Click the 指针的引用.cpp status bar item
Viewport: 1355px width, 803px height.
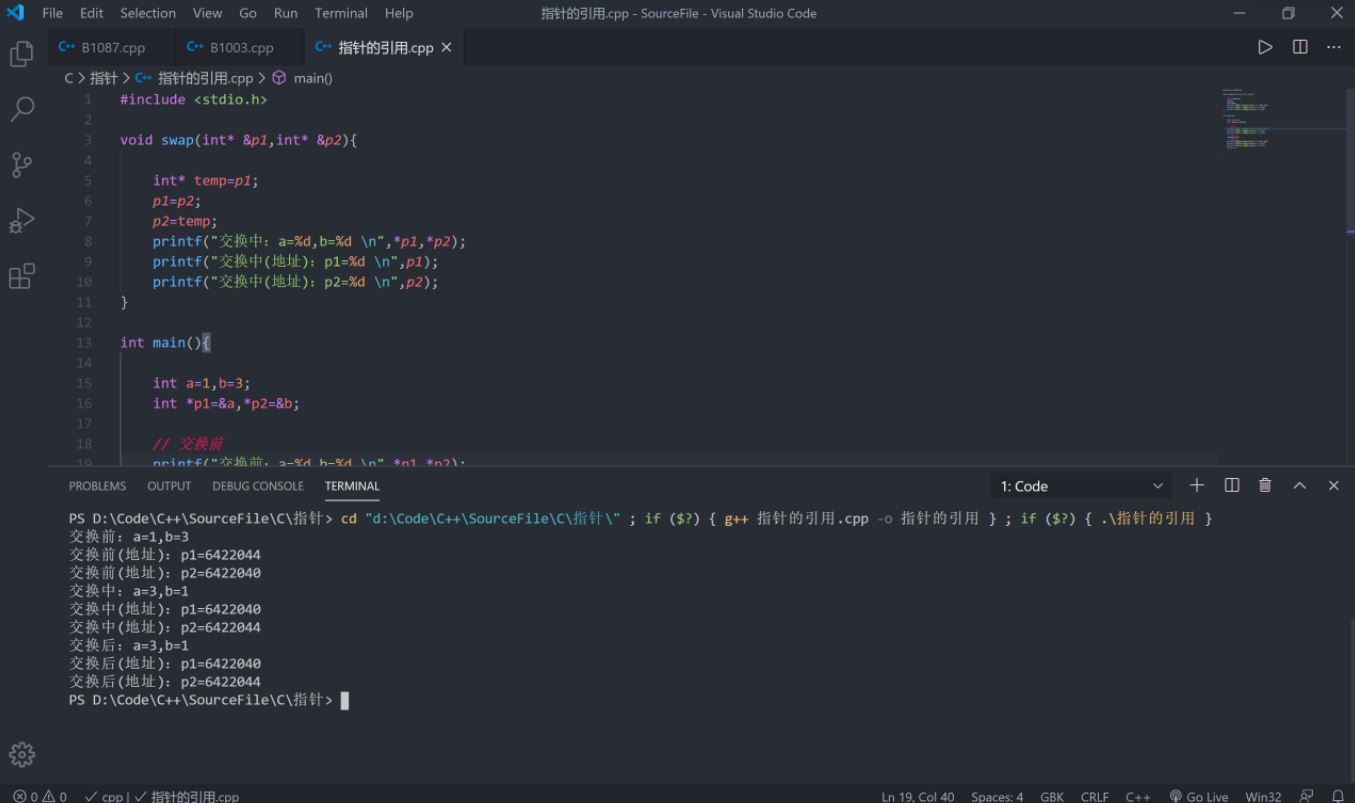tap(187, 796)
